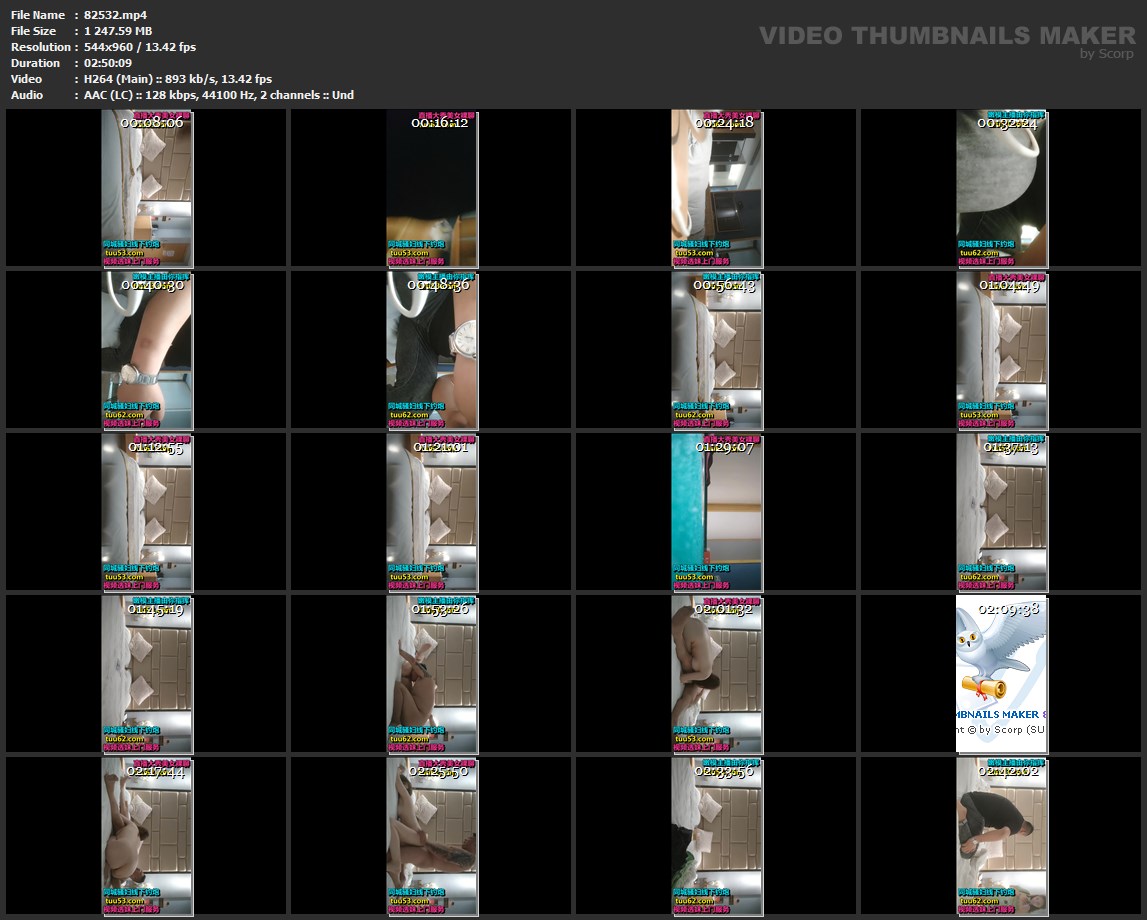Click the thumbnail marked 00:24:18
The height and width of the screenshot is (920, 1147).
717,188
